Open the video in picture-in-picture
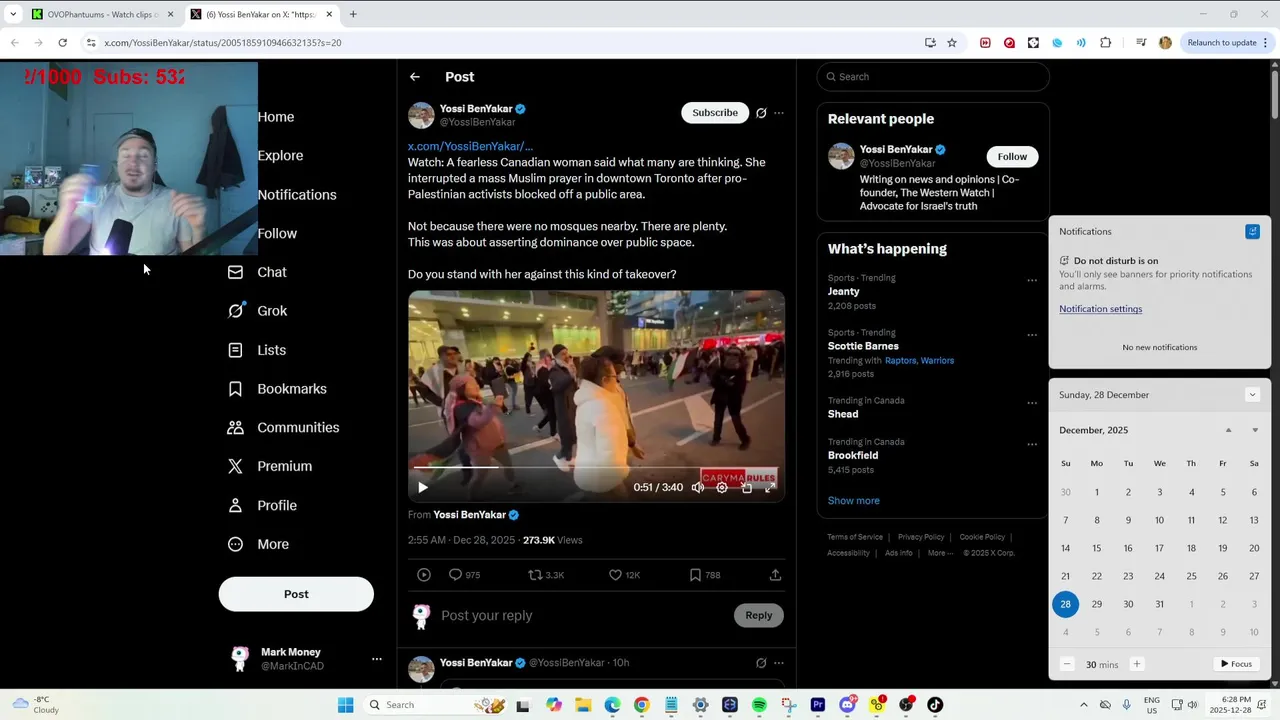Viewport: 1280px width, 720px height. pyautogui.click(x=746, y=488)
